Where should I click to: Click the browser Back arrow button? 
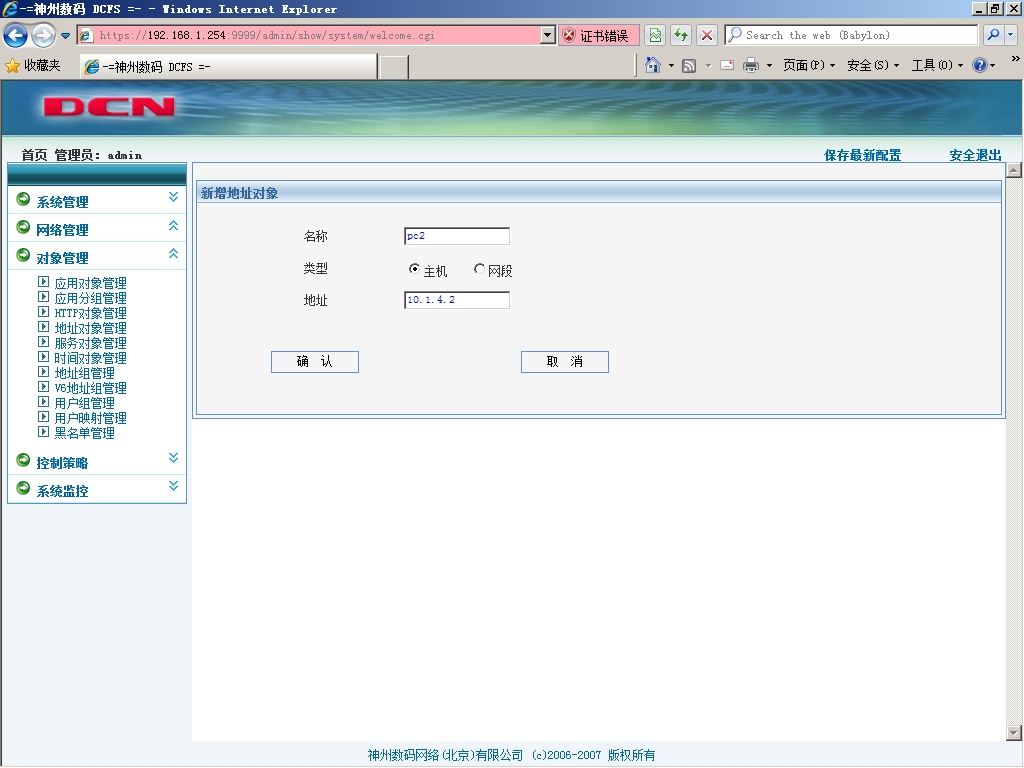pyautogui.click(x=16, y=35)
